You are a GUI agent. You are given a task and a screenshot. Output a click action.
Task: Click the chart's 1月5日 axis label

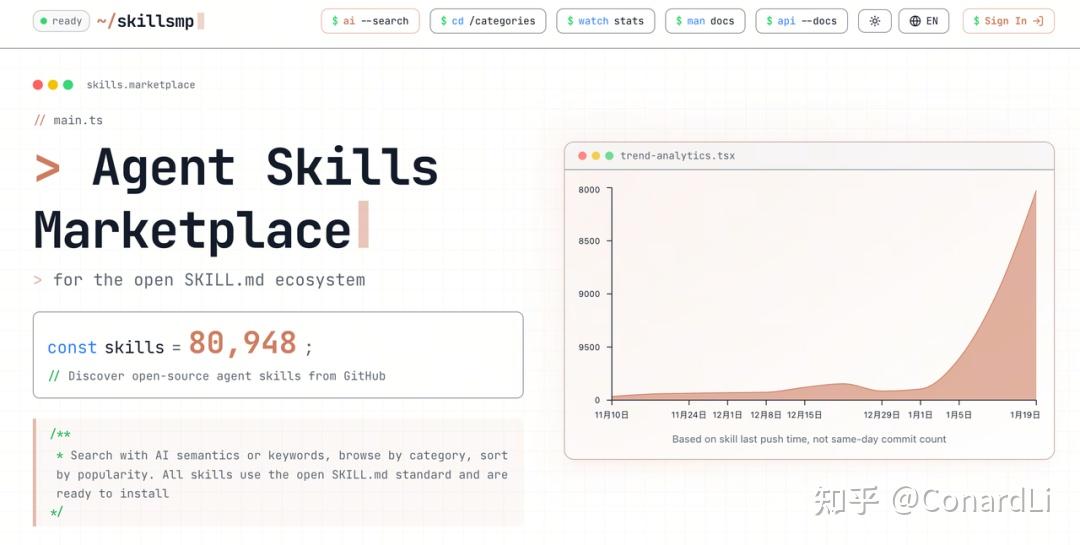958,415
